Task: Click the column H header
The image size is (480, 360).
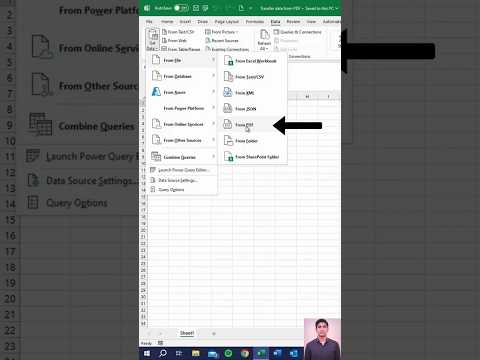Action: click(307, 96)
